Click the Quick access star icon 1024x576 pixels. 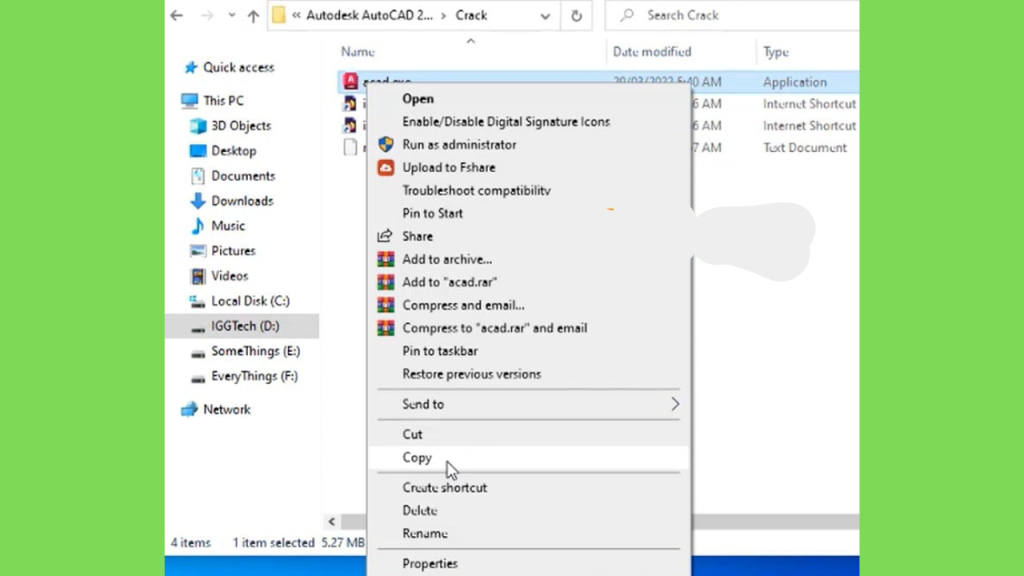click(191, 67)
